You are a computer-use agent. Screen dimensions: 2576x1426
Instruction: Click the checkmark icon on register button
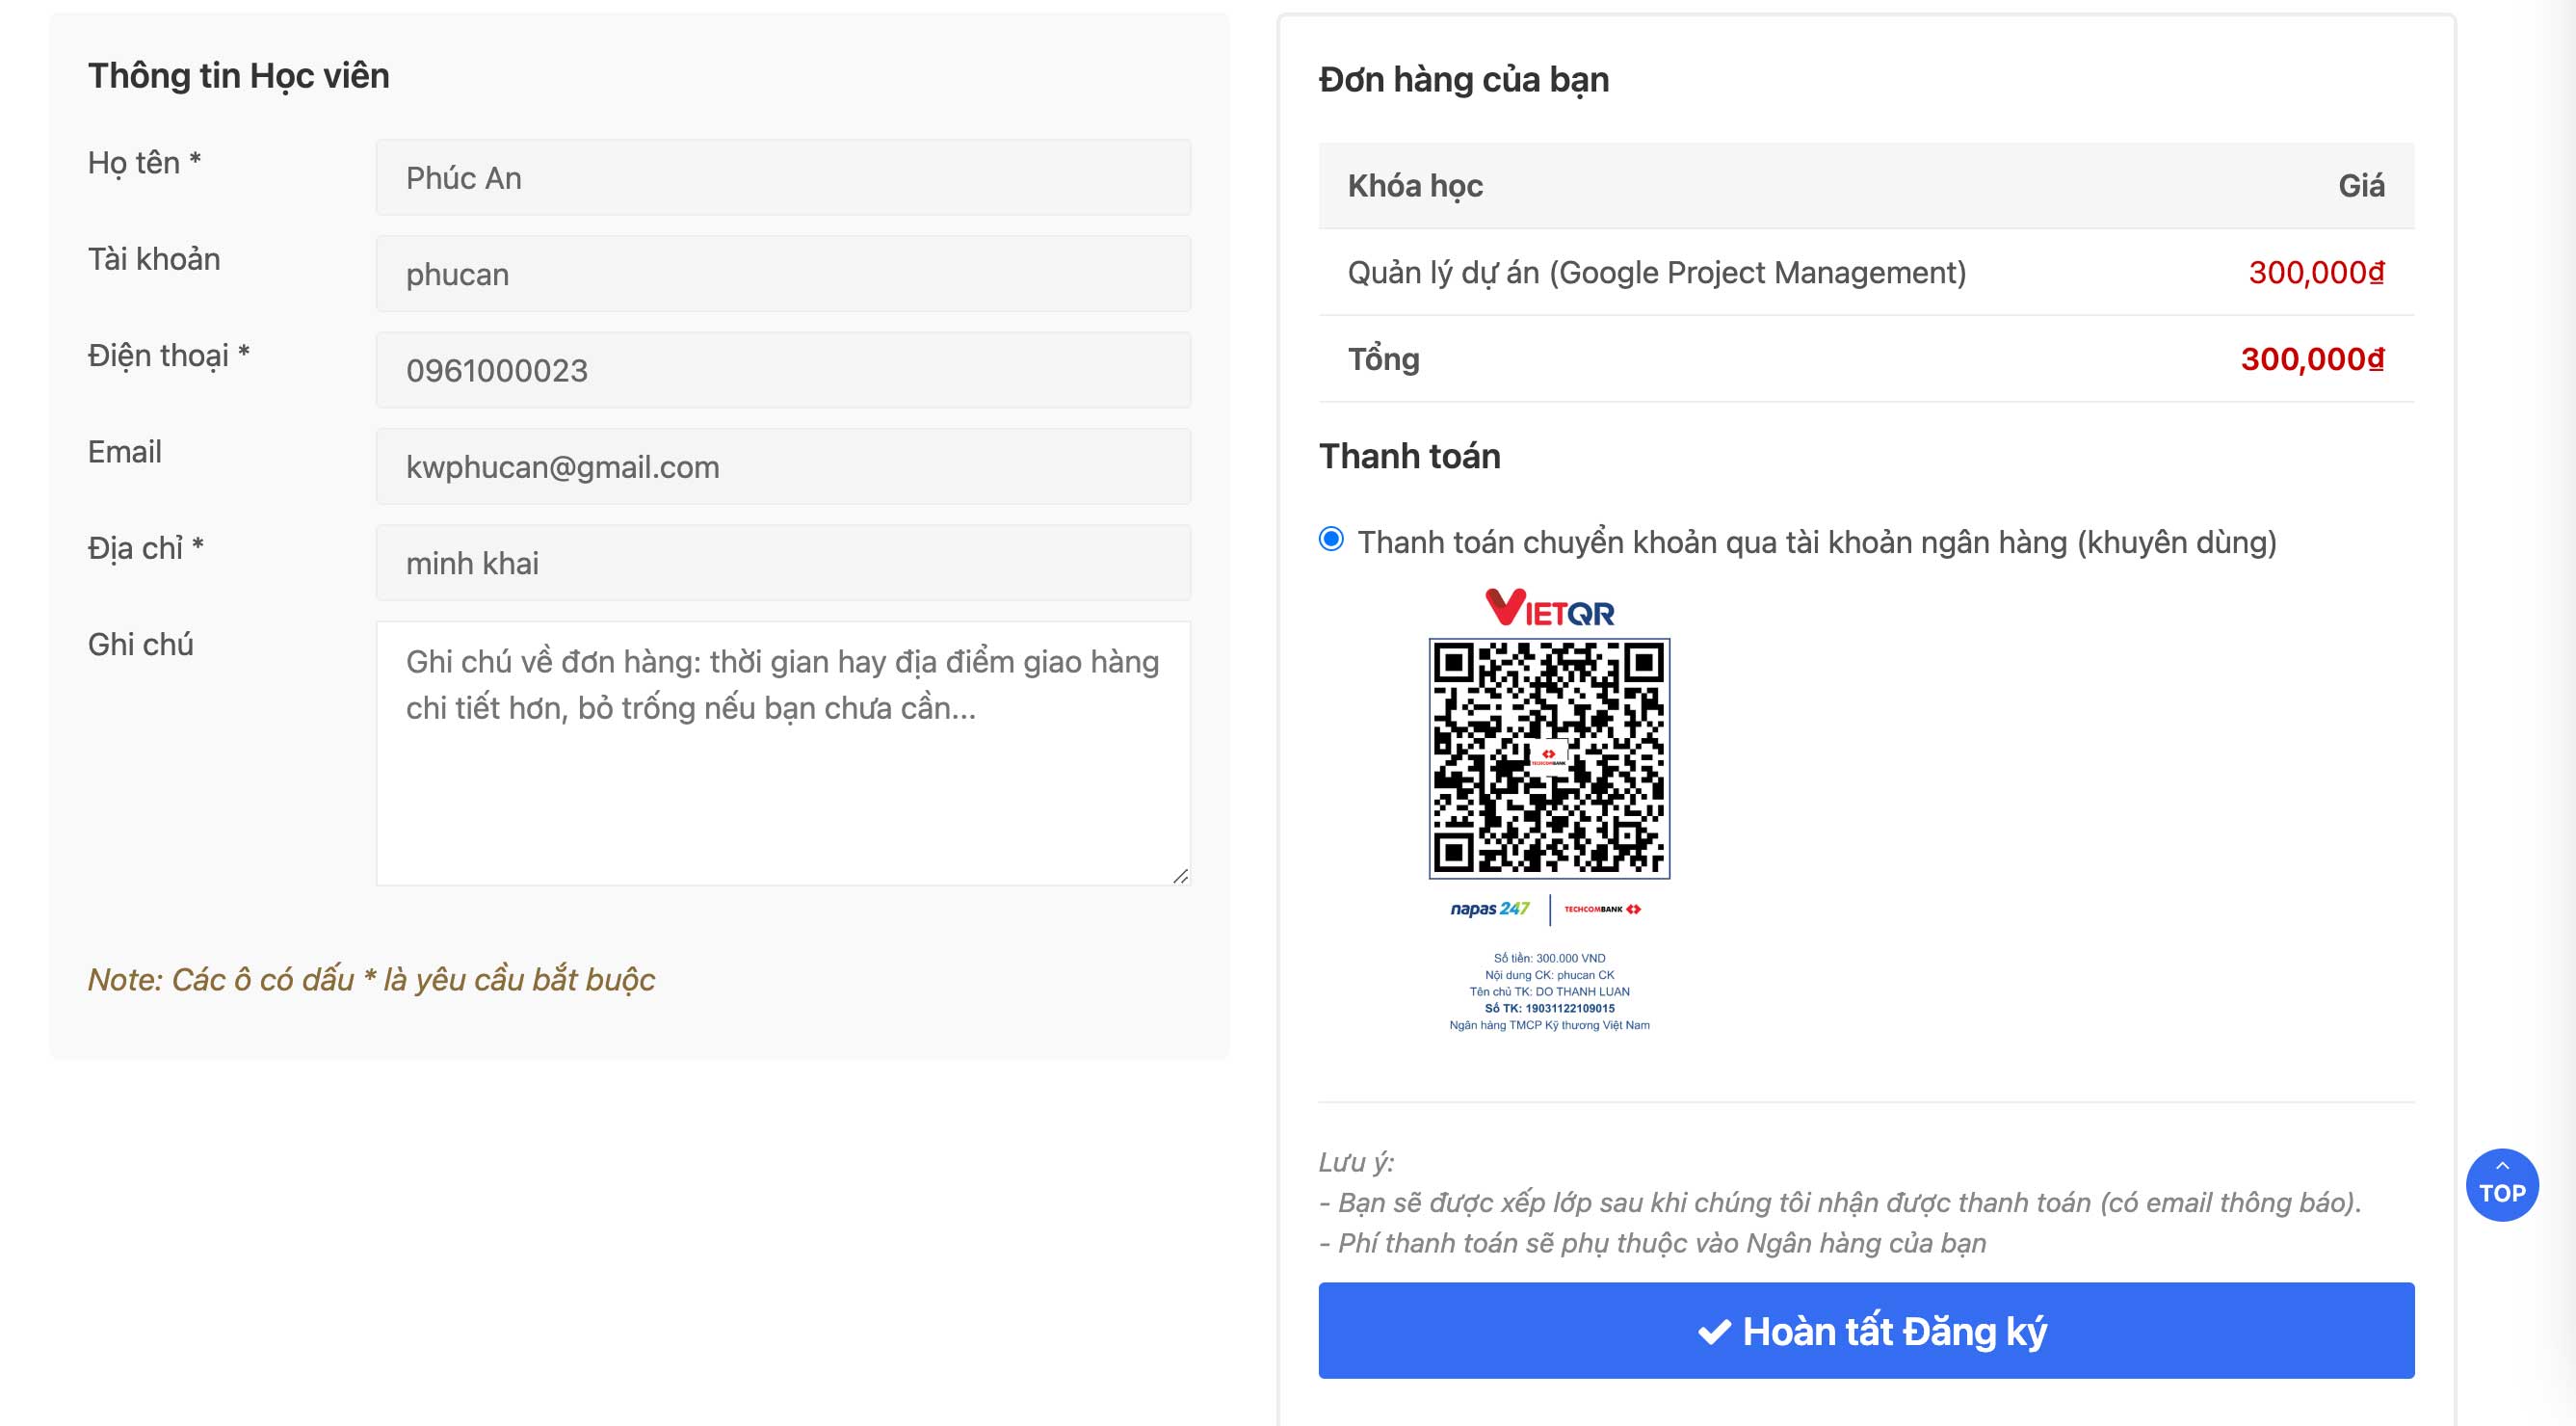coord(1714,1331)
